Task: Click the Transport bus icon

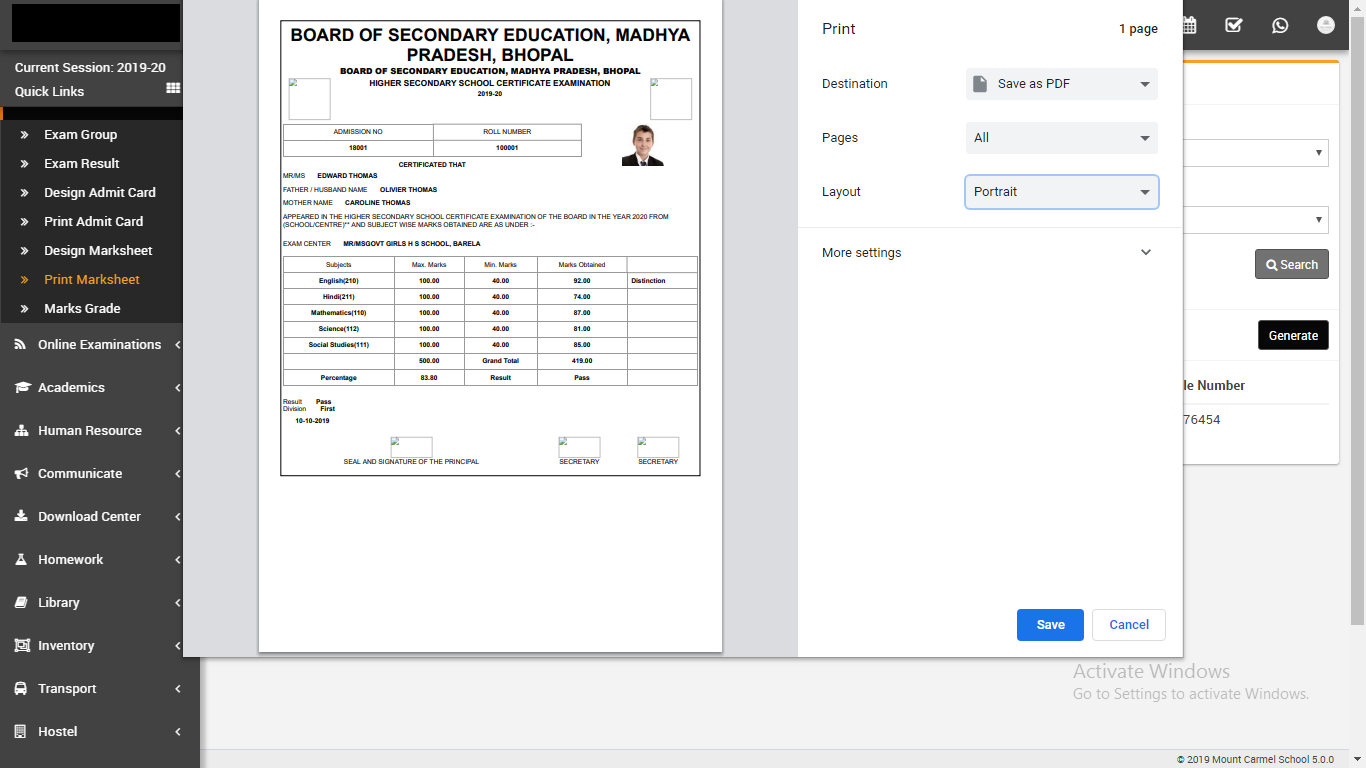Action: (21, 689)
